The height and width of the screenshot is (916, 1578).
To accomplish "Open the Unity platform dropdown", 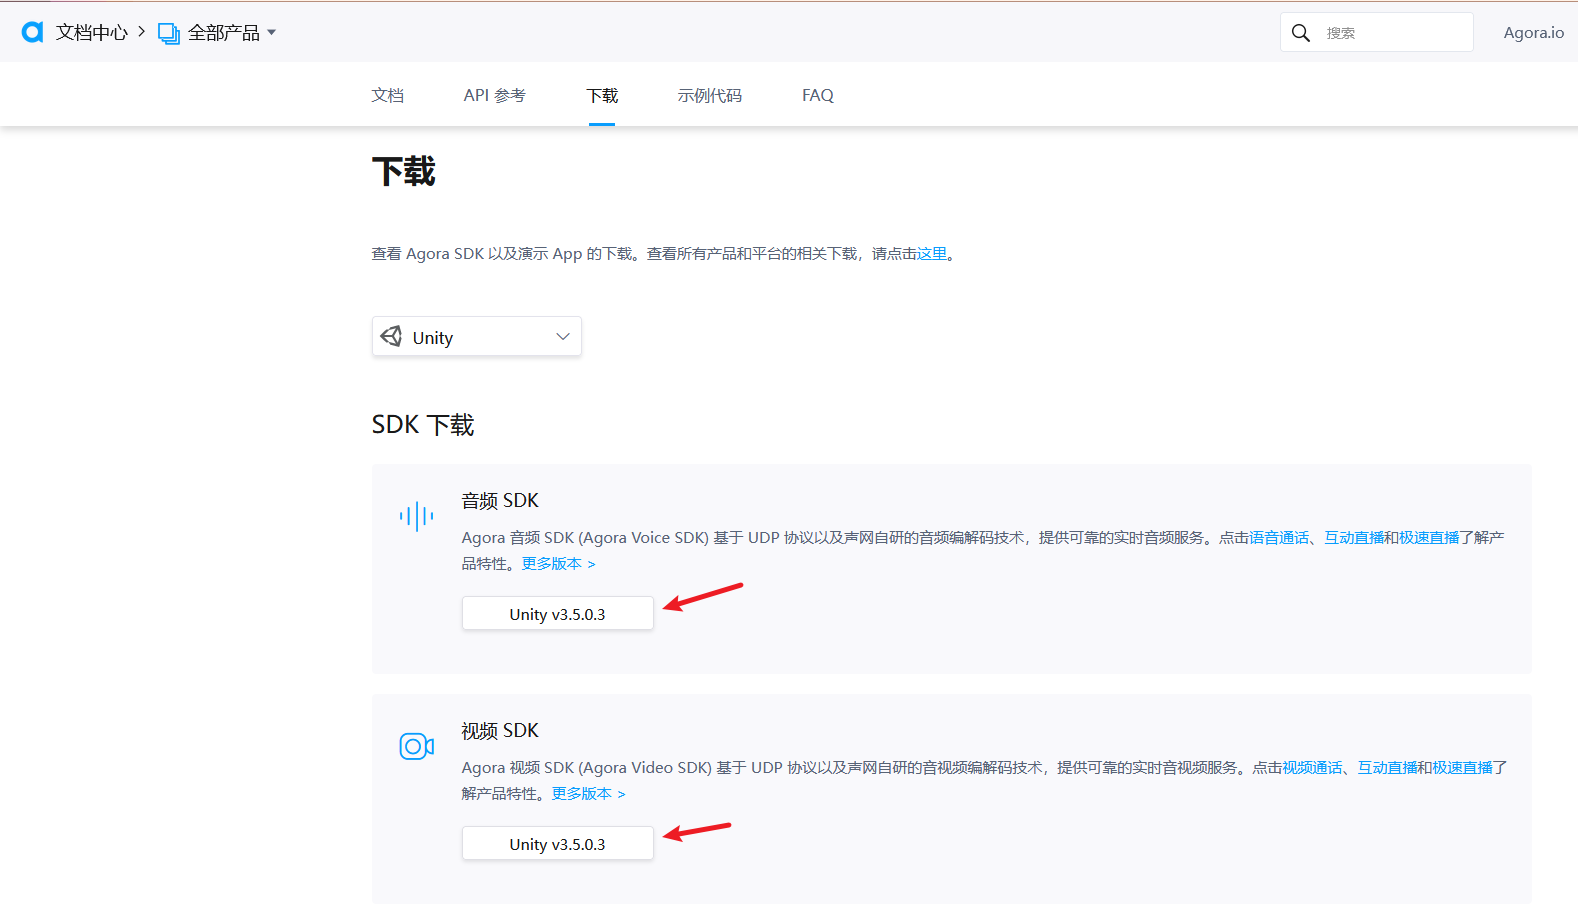I will pos(477,337).
